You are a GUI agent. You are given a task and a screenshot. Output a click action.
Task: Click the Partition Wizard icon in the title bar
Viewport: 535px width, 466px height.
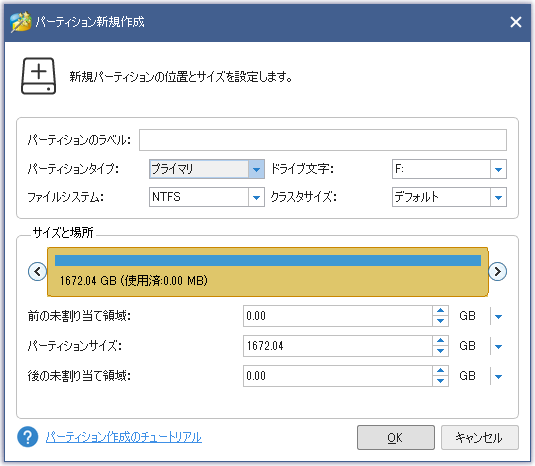point(21,22)
